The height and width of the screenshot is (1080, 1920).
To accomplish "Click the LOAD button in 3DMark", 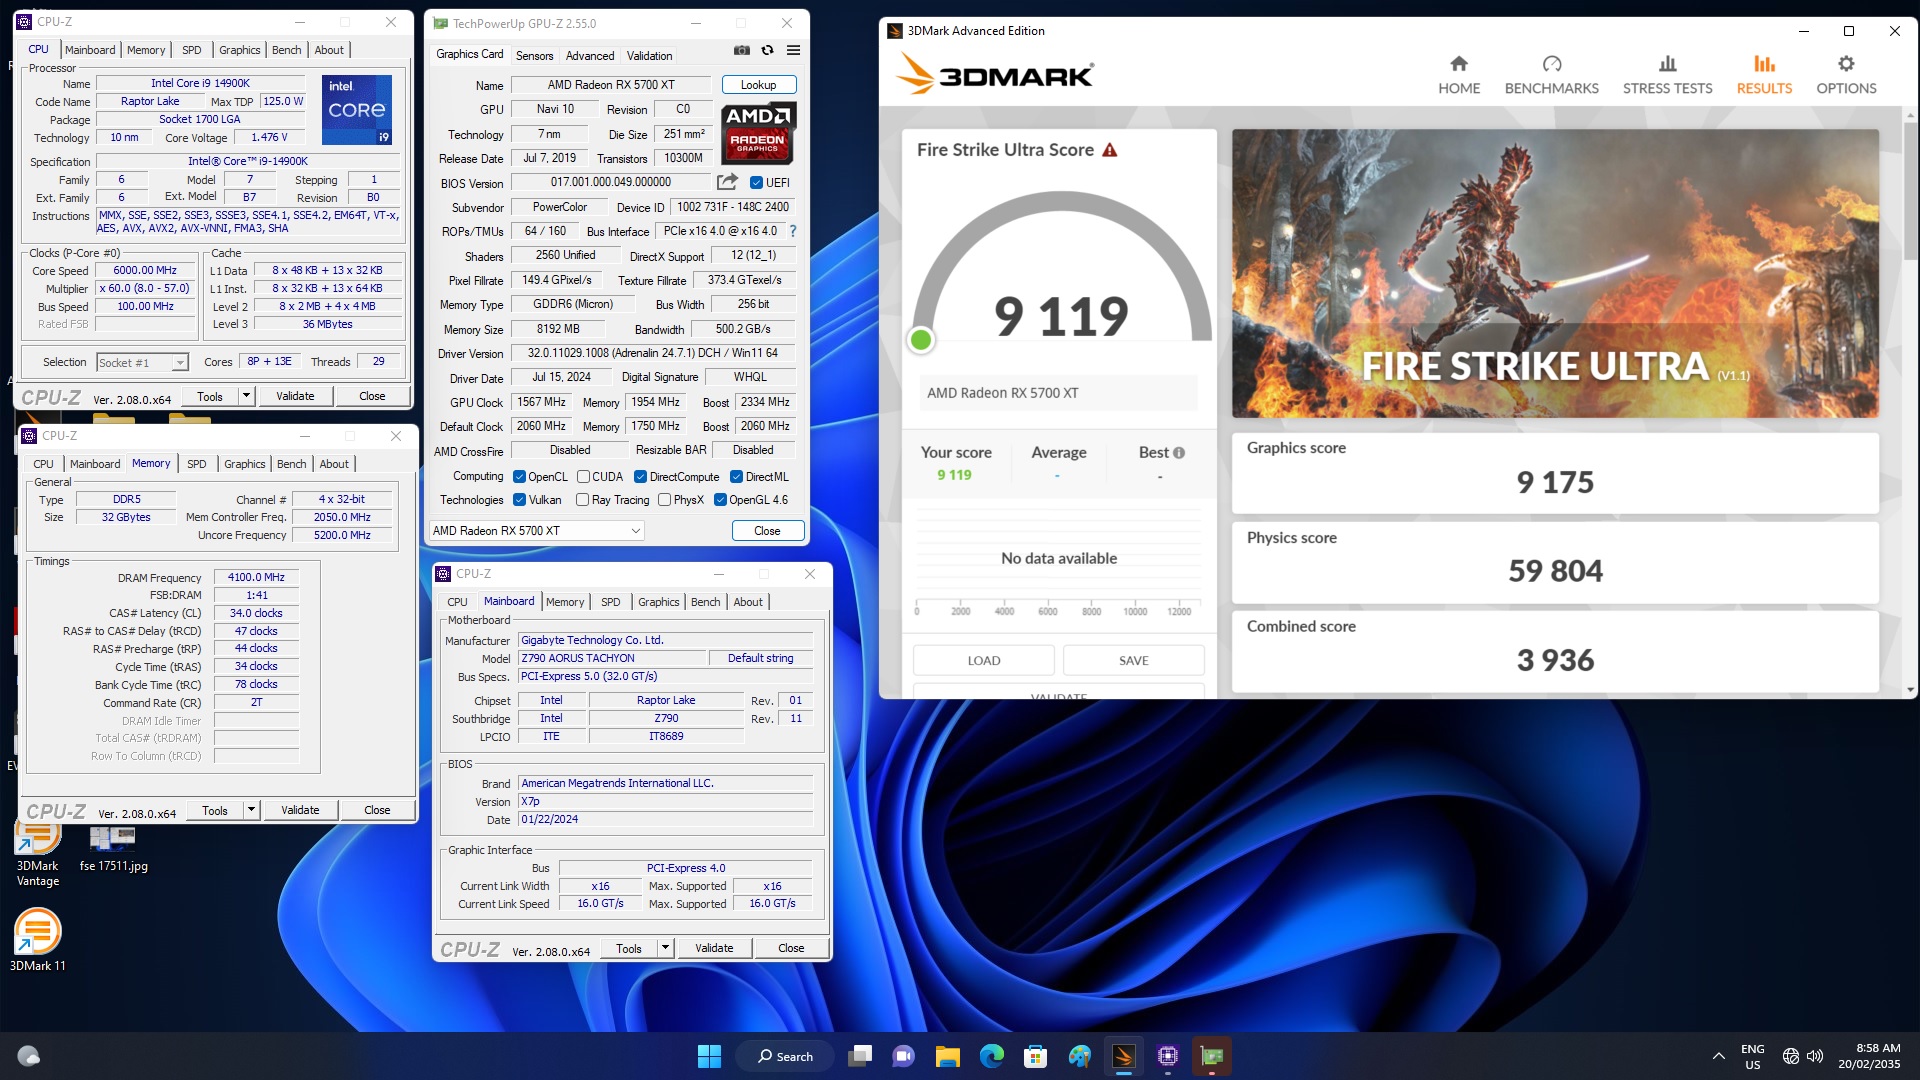I will pyautogui.click(x=983, y=660).
